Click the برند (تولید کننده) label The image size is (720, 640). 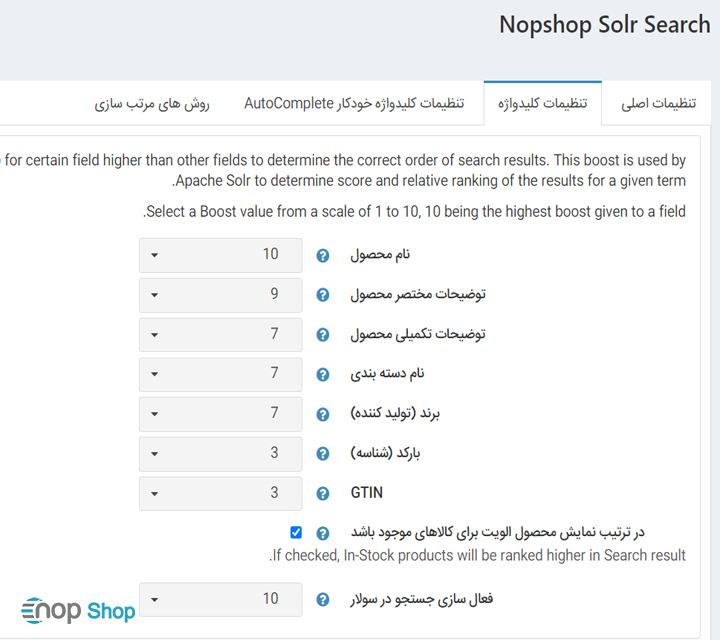click(395, 413)
